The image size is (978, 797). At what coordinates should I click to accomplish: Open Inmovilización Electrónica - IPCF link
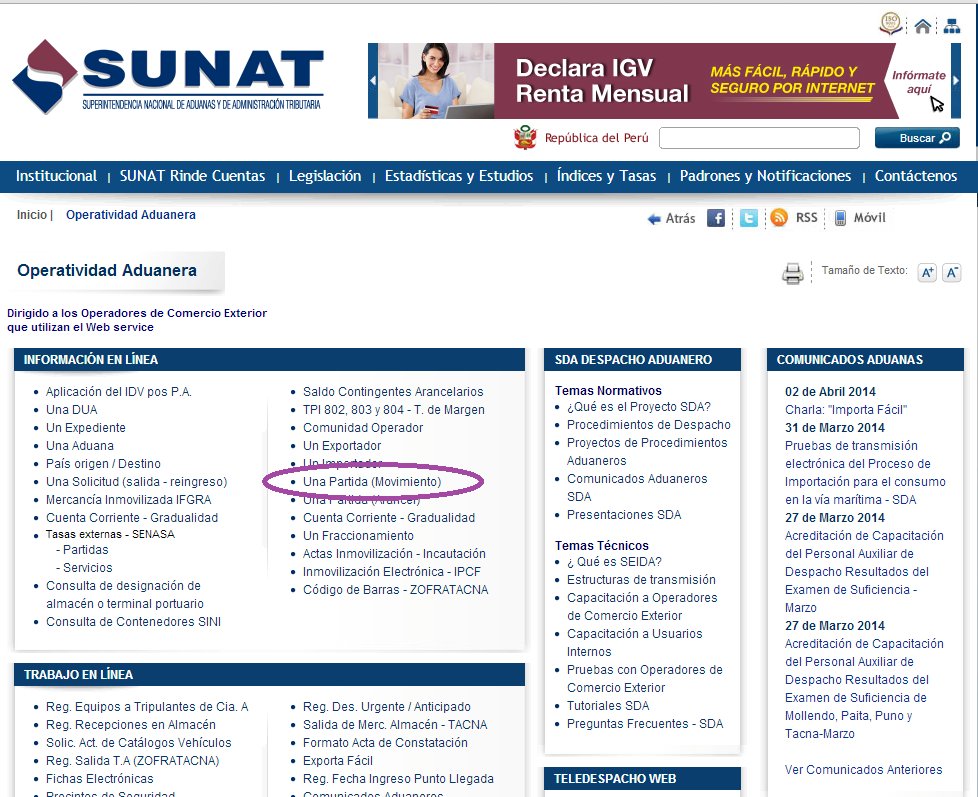392,572
